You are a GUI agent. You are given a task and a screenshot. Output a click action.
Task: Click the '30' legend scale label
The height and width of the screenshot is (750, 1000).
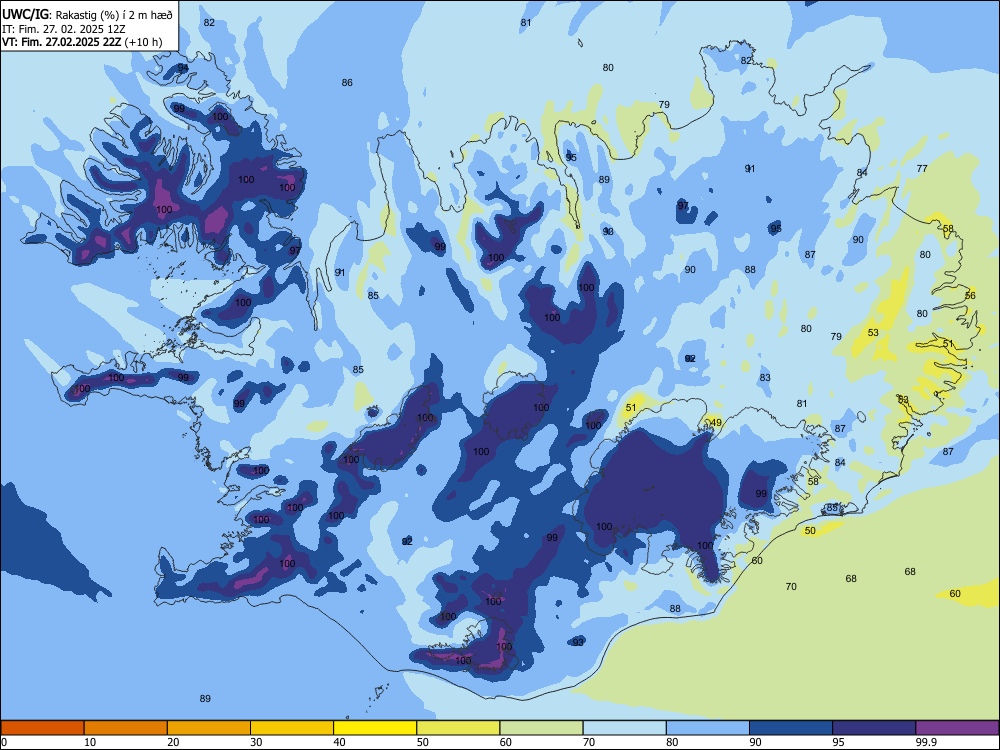click(x=256, y=742)
